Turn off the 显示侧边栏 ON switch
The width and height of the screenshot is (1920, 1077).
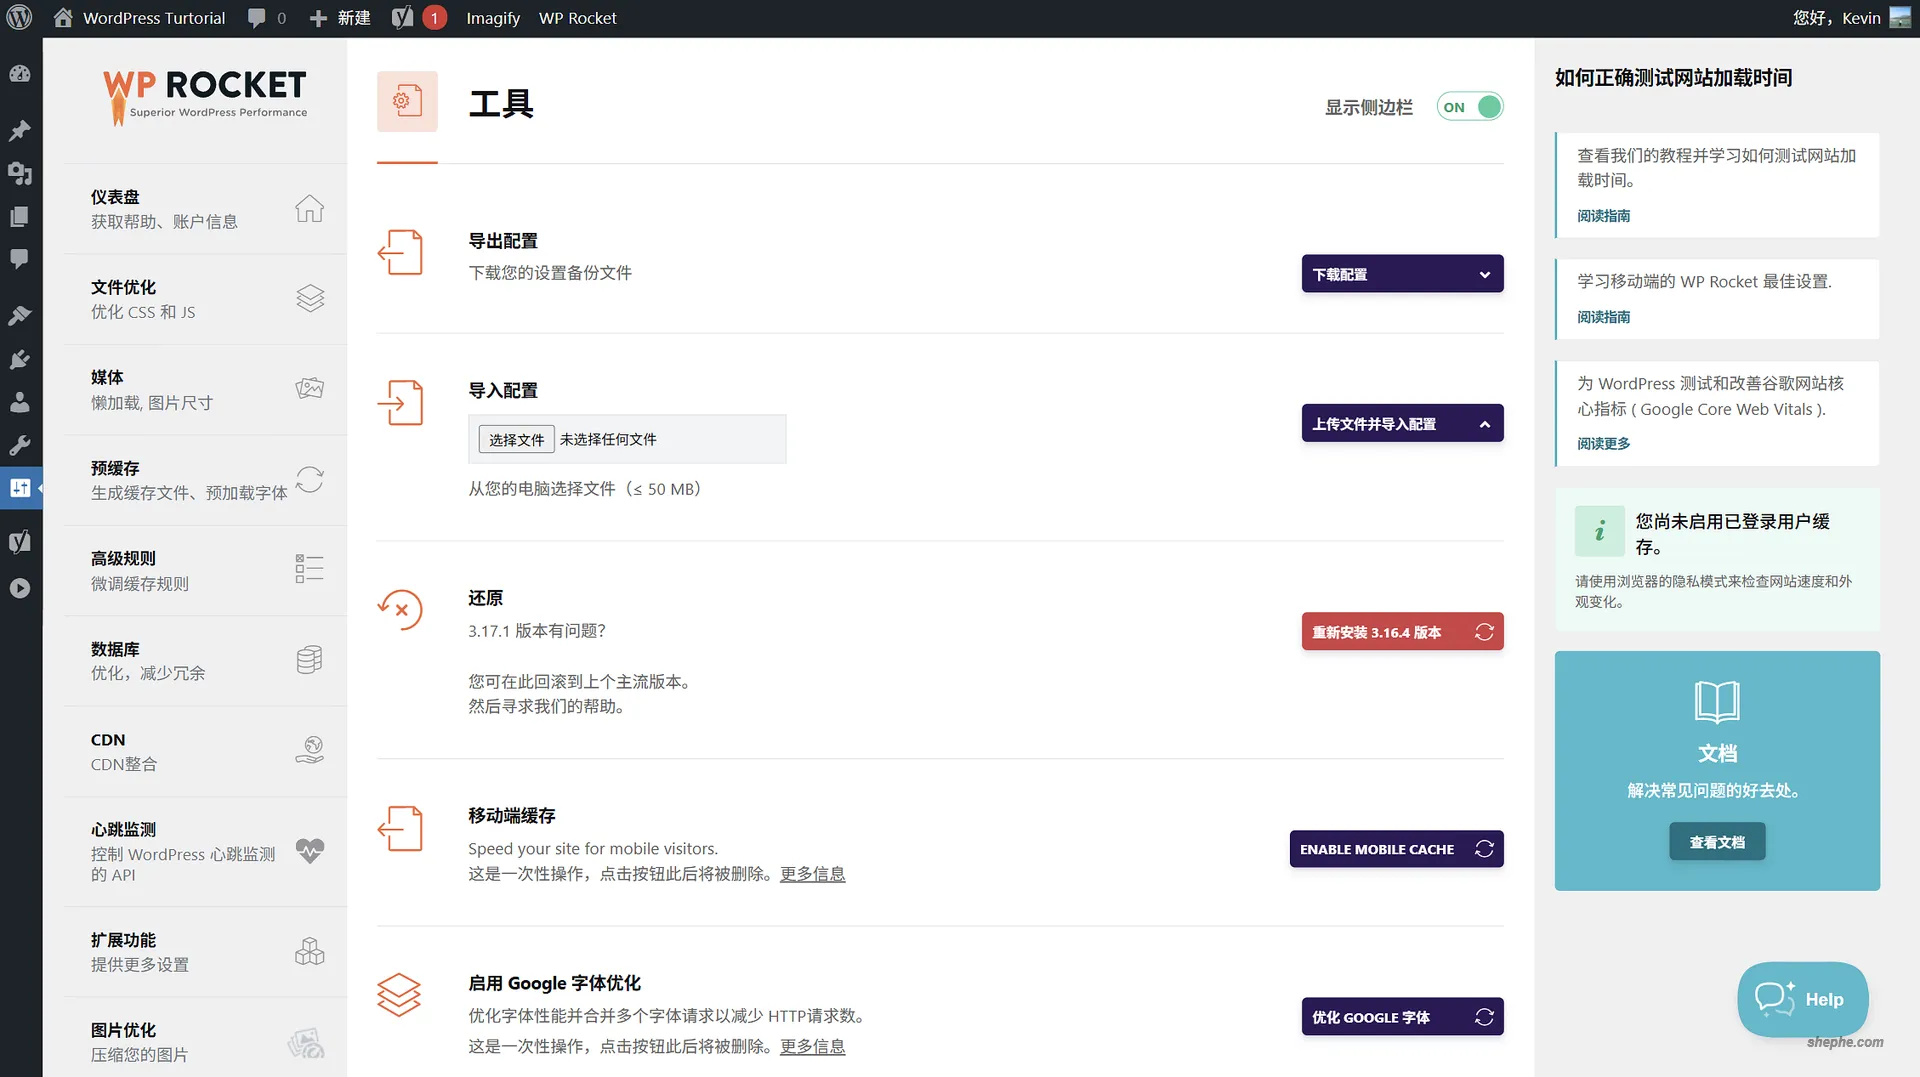1469,106
